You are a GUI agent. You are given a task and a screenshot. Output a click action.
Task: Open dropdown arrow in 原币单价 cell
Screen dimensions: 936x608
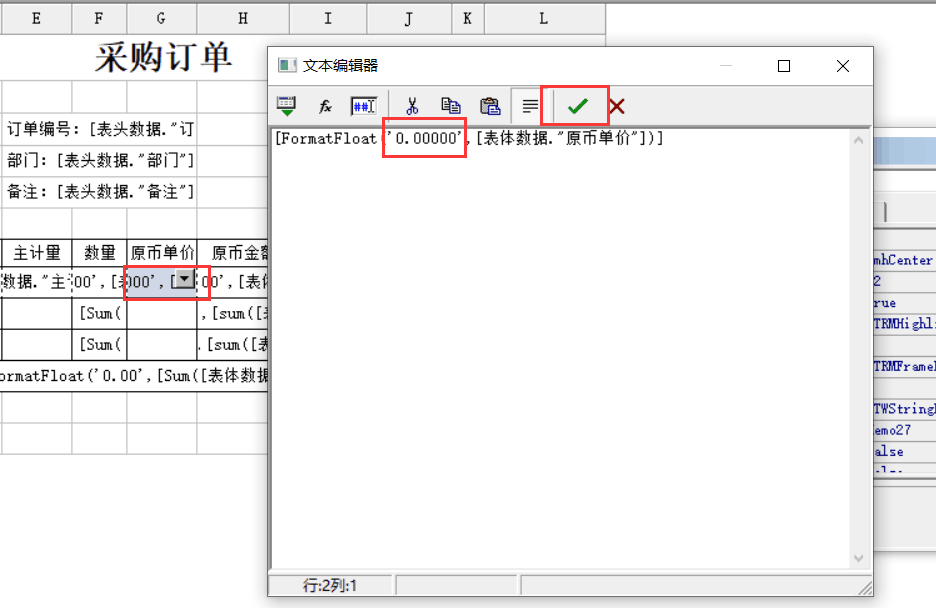tap(183, 281)
